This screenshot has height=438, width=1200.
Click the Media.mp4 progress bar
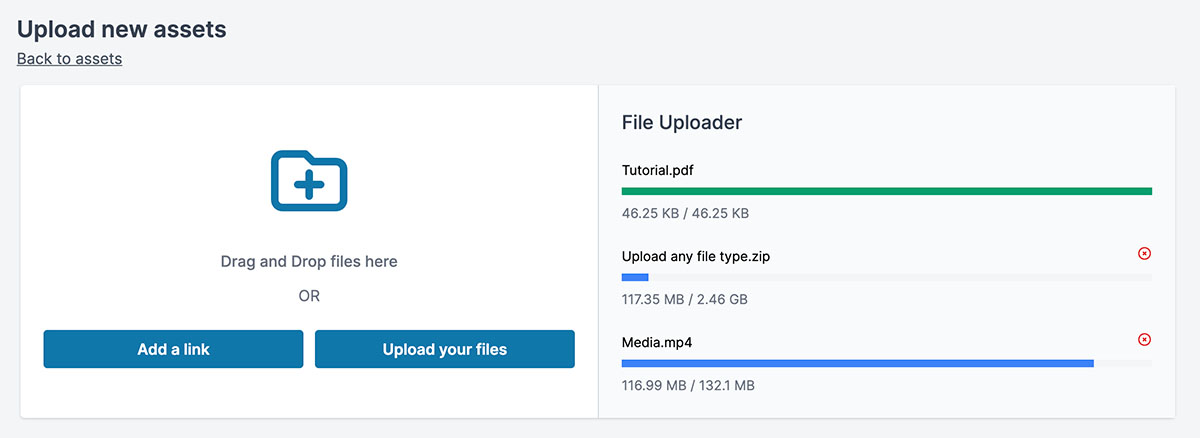(x=887, y=363)
